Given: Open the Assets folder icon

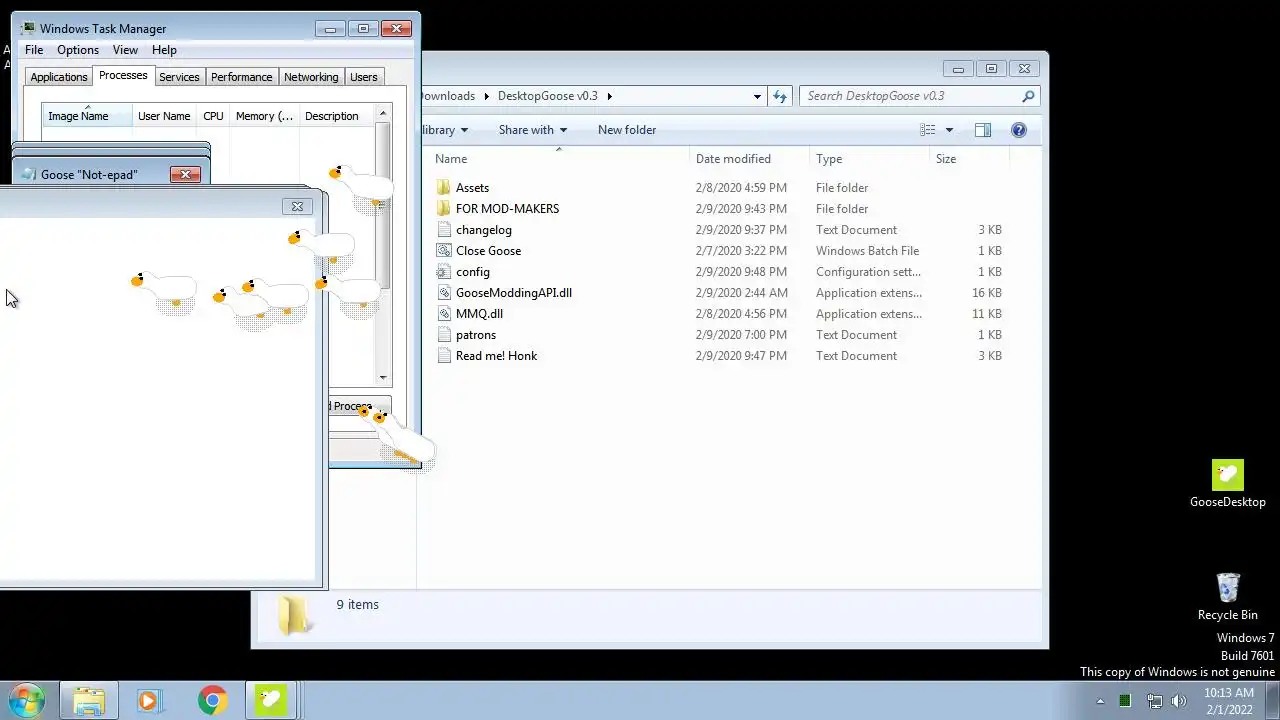Looking at the screenshot, I should pos(444,188).
